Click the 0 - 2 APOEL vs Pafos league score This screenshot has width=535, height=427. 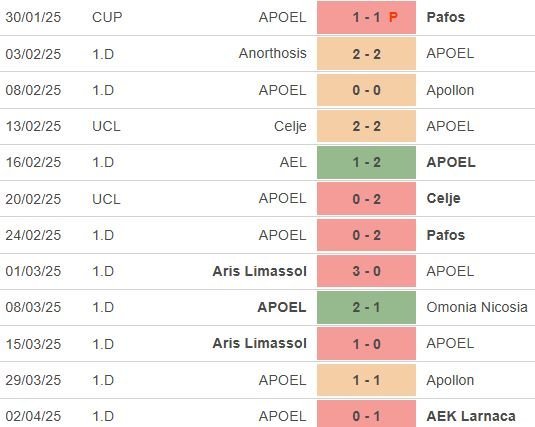366,235
